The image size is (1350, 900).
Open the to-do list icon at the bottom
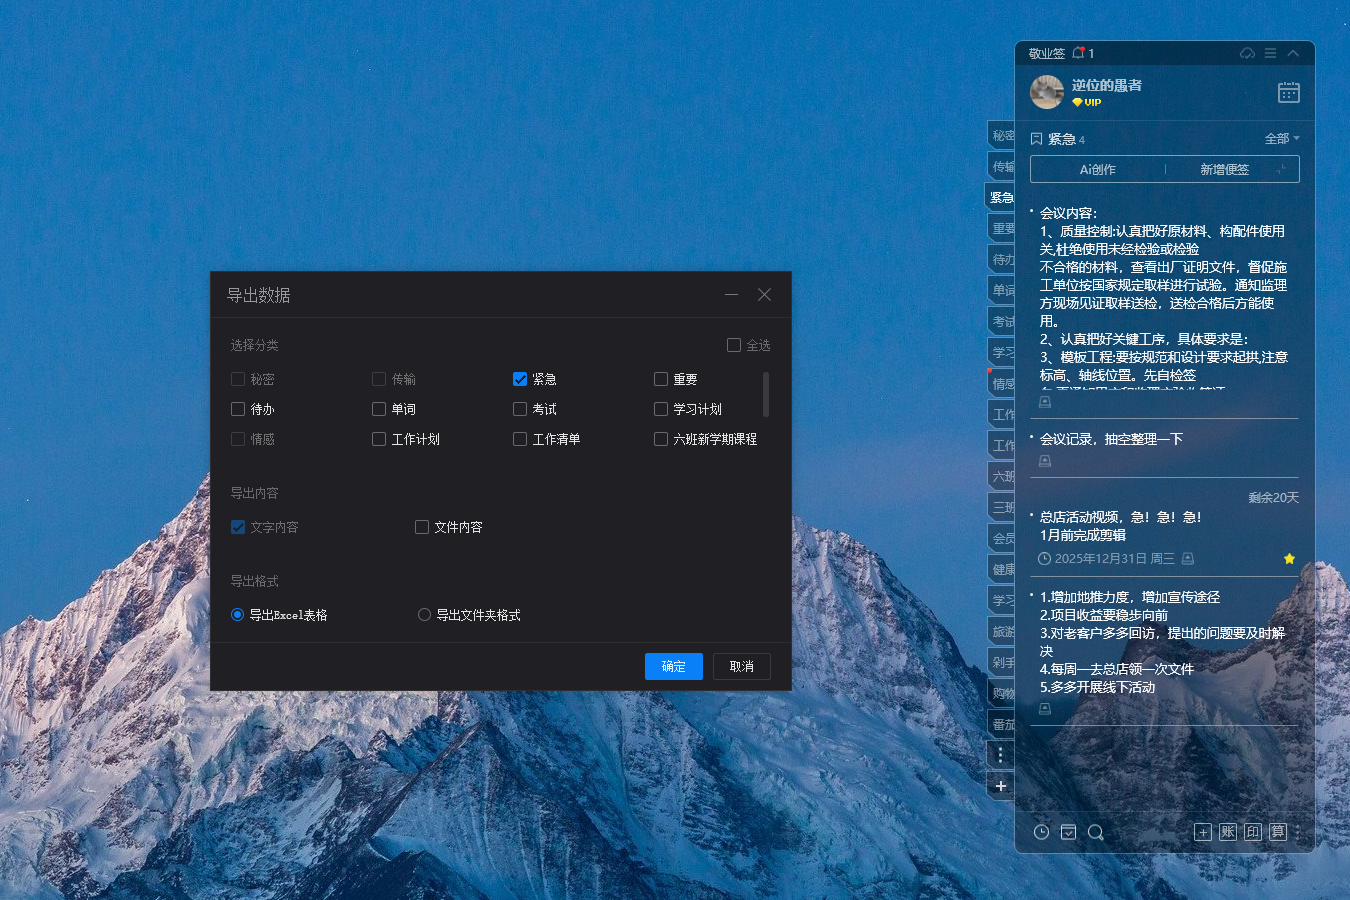pos(1068,832)
